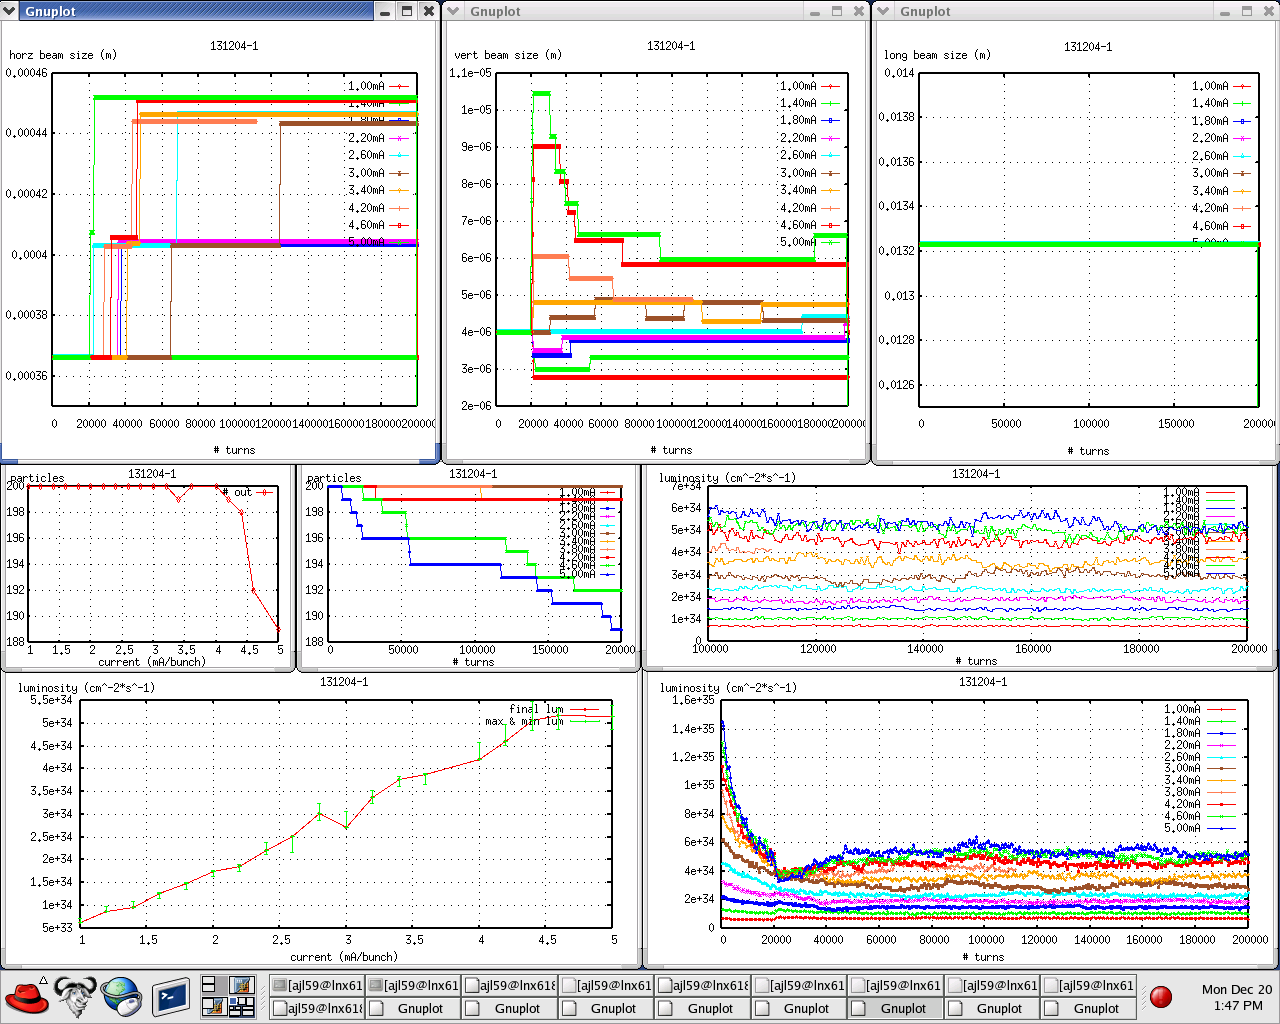Click the 1.00mA legend line in long beam size plot
This screenshot has width=1280, height=1024.
point(1241,86)
